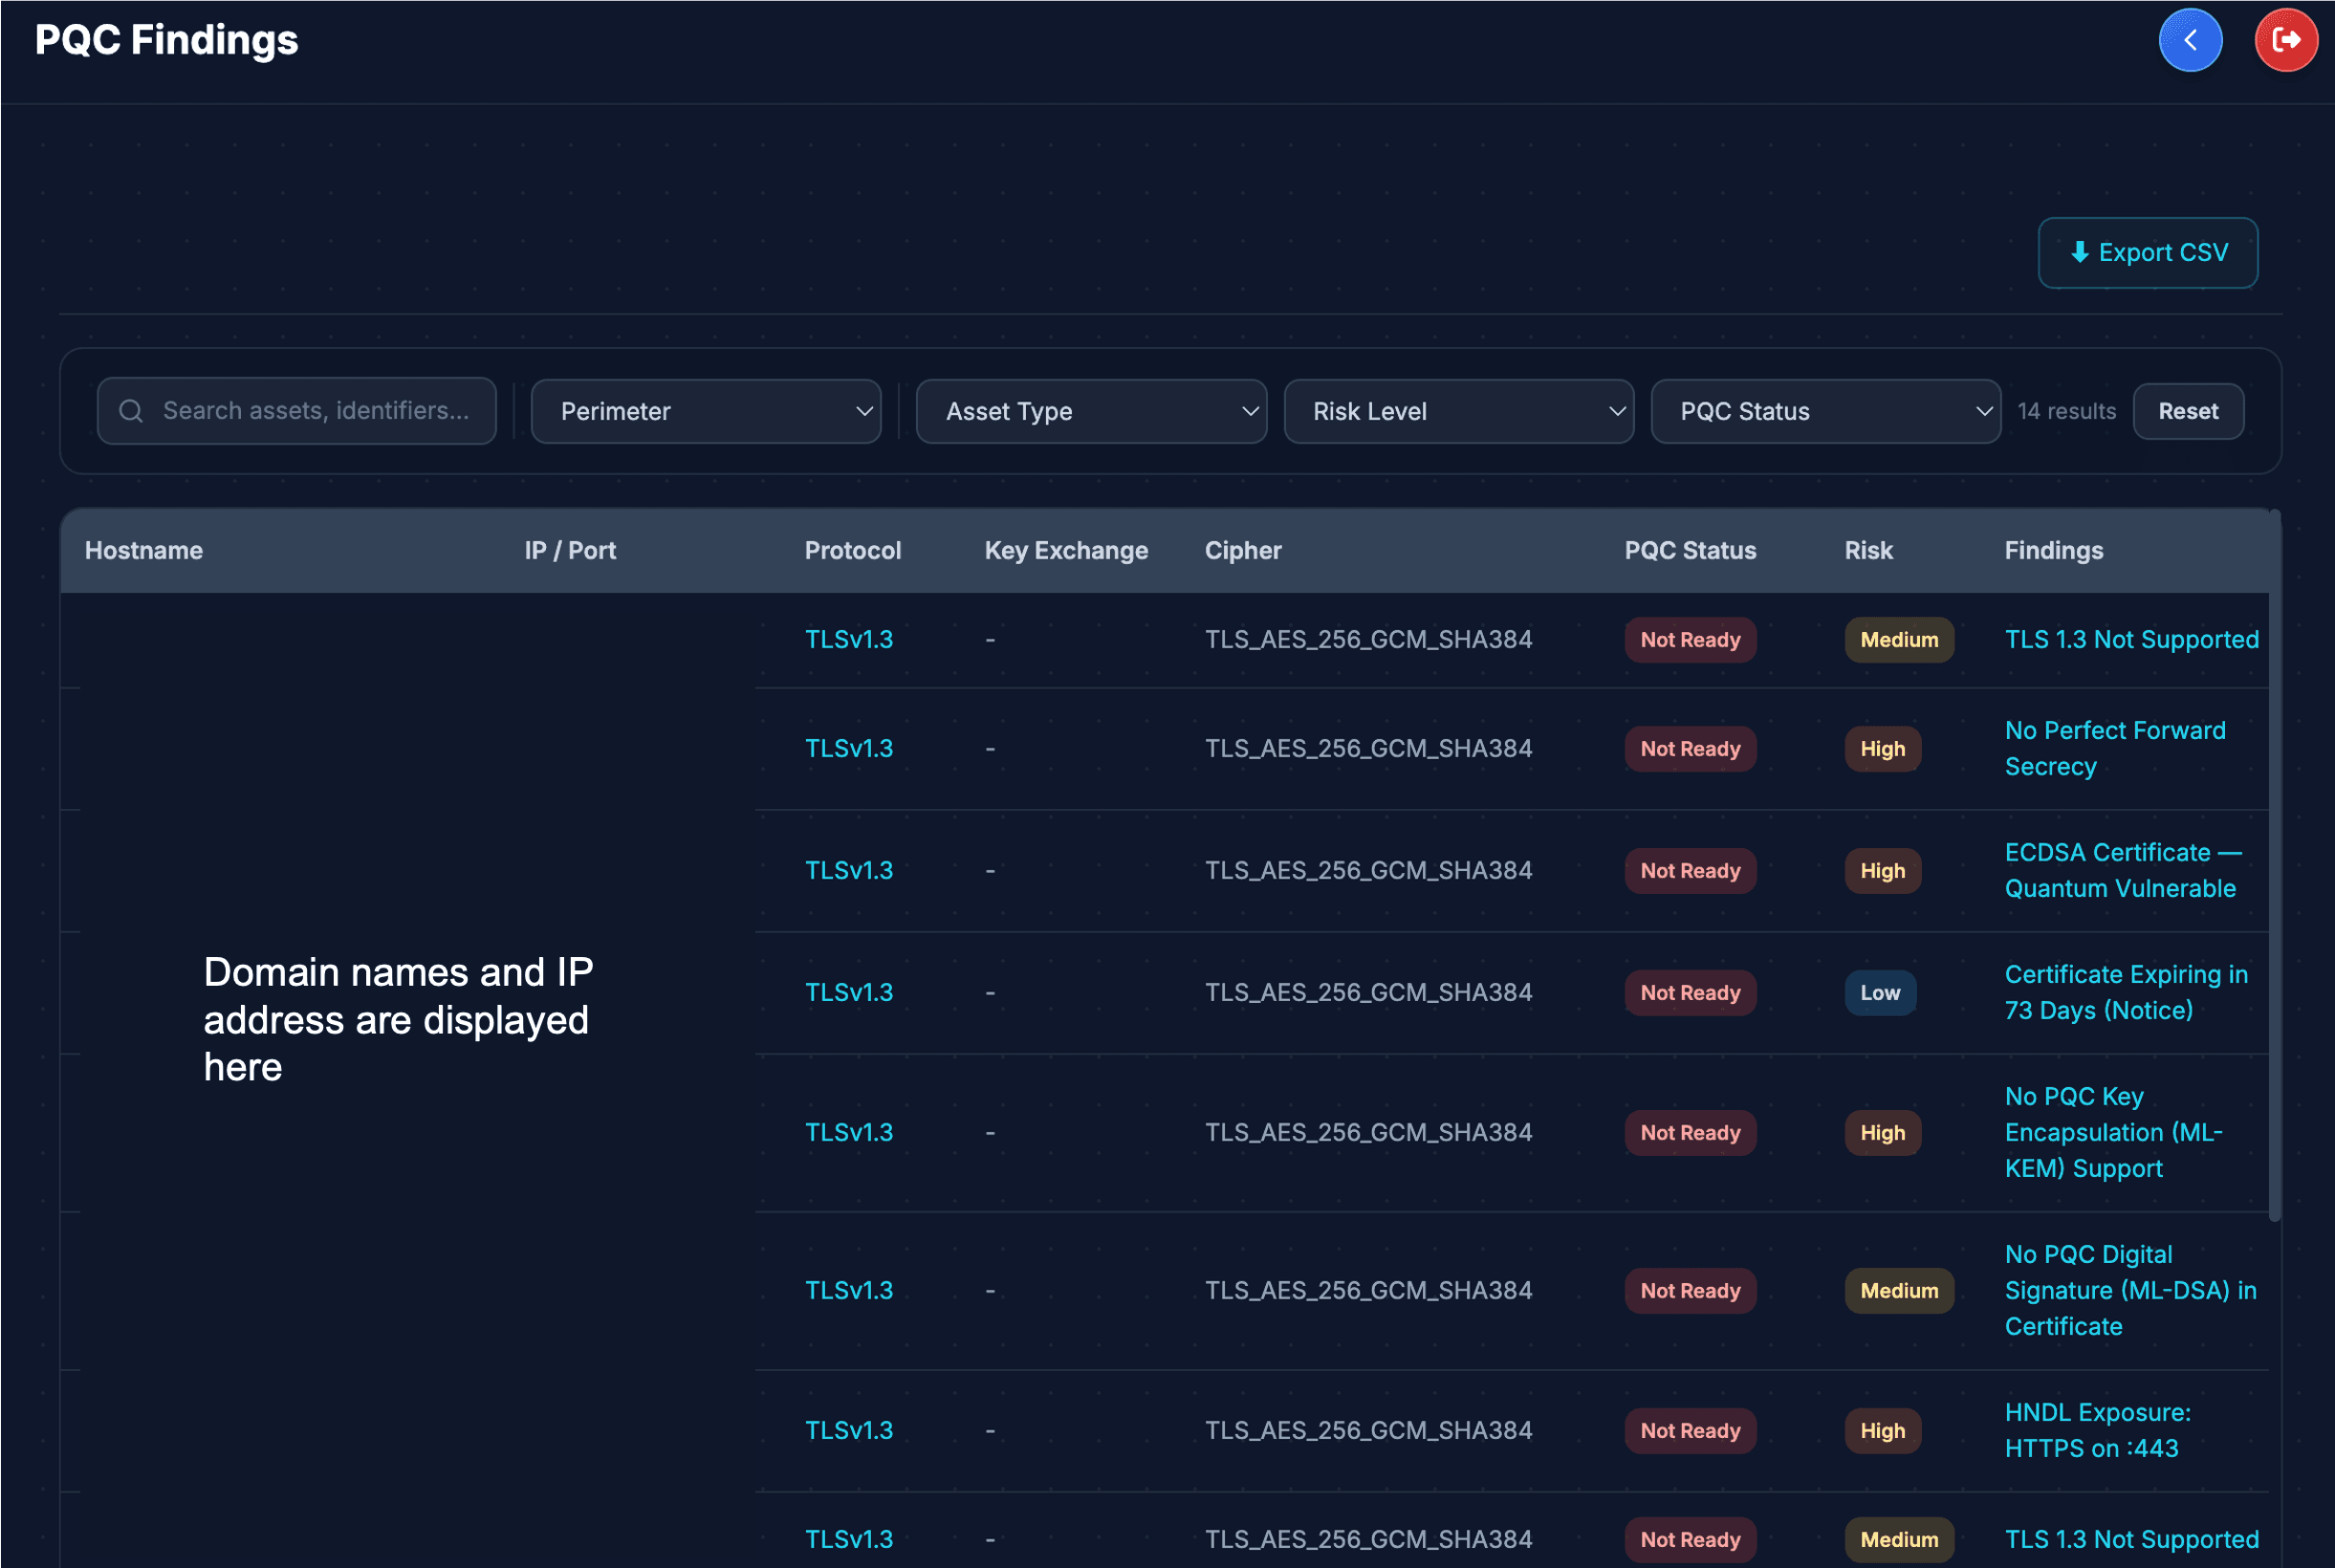Click the search magnifier icon
This screenshot has height=1568, width=2335.
pyautogui.click(x=130, y=411)
